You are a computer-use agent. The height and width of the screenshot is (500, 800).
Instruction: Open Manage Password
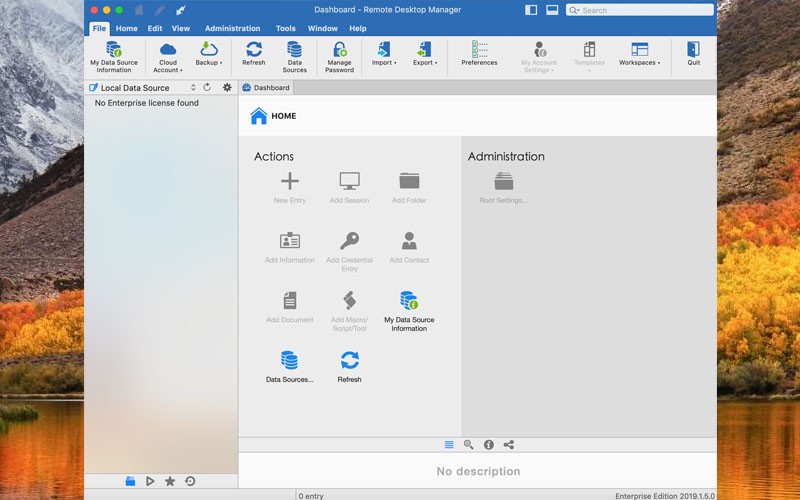(x=339, y=57)
